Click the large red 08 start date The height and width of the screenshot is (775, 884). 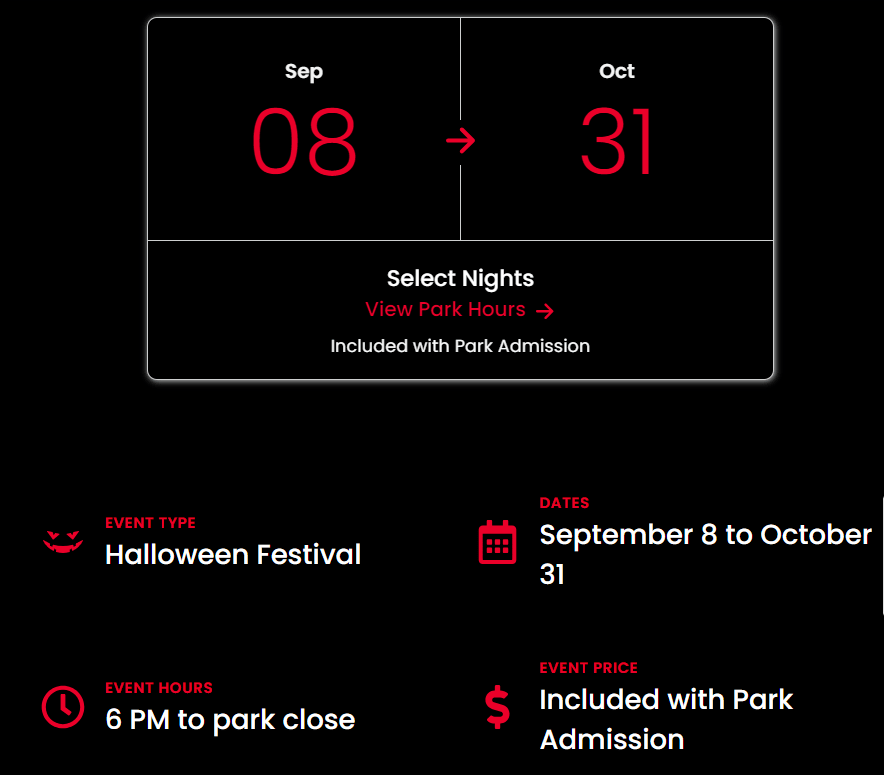click(x=304, y=142)
